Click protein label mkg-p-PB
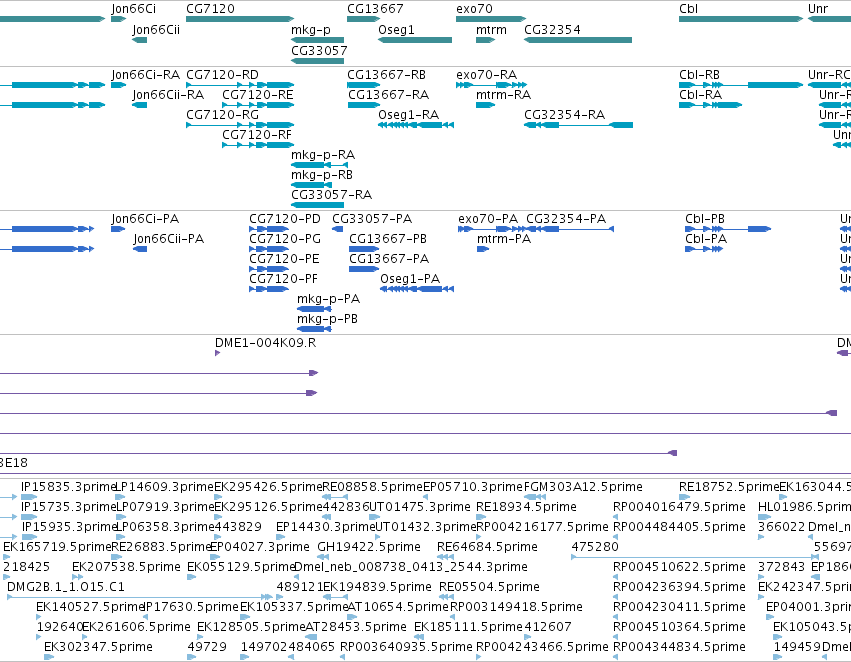The height and width of the screenshot is (662, 851). (327, 319)
